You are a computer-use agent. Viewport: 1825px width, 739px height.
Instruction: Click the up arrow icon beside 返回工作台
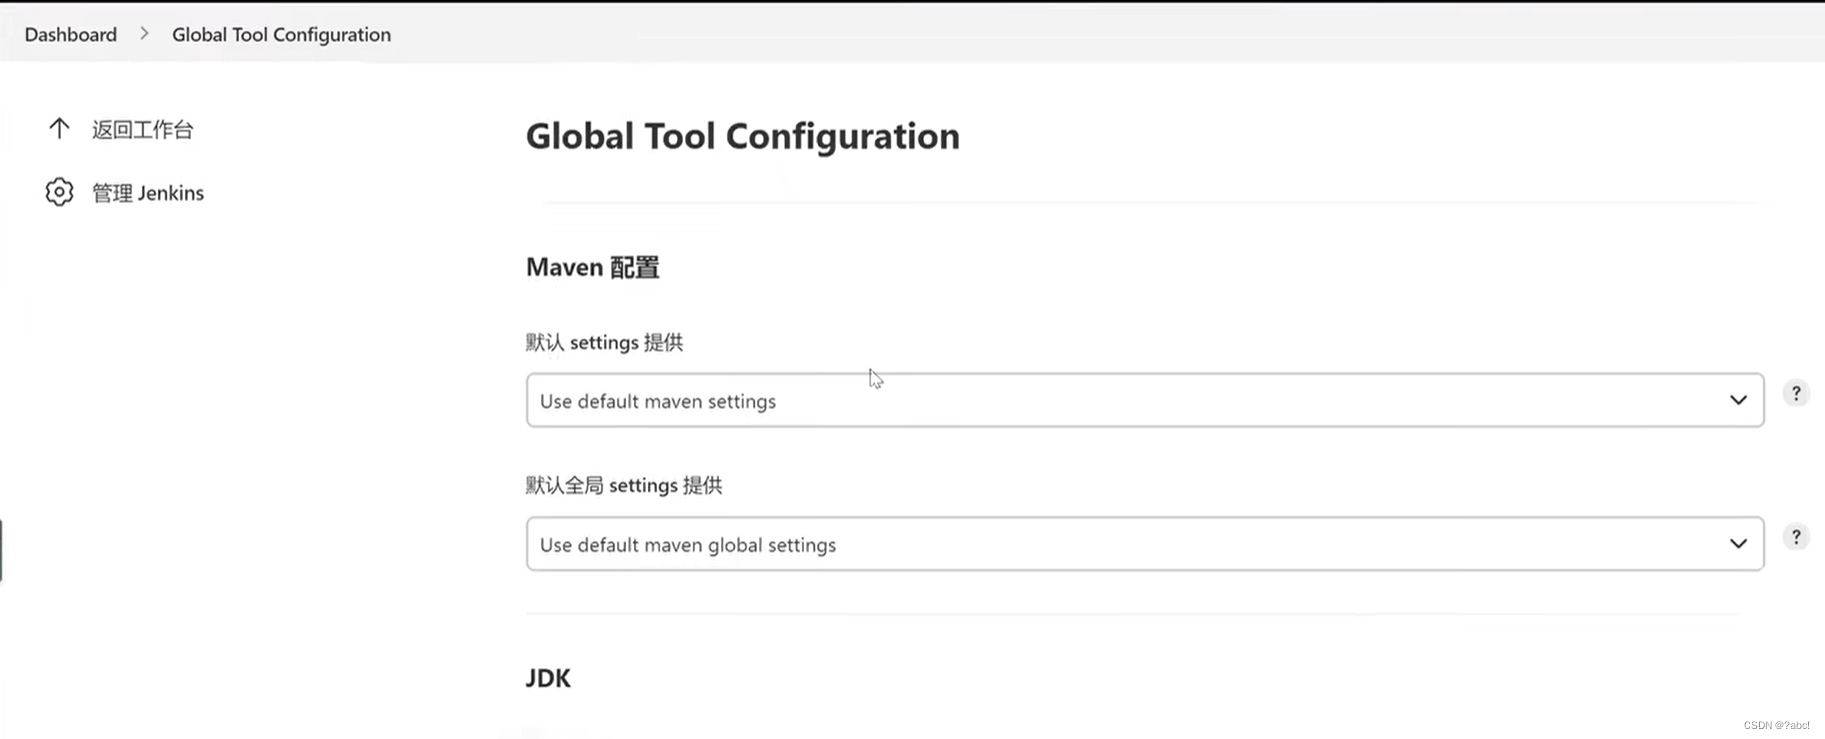(59, 128)
